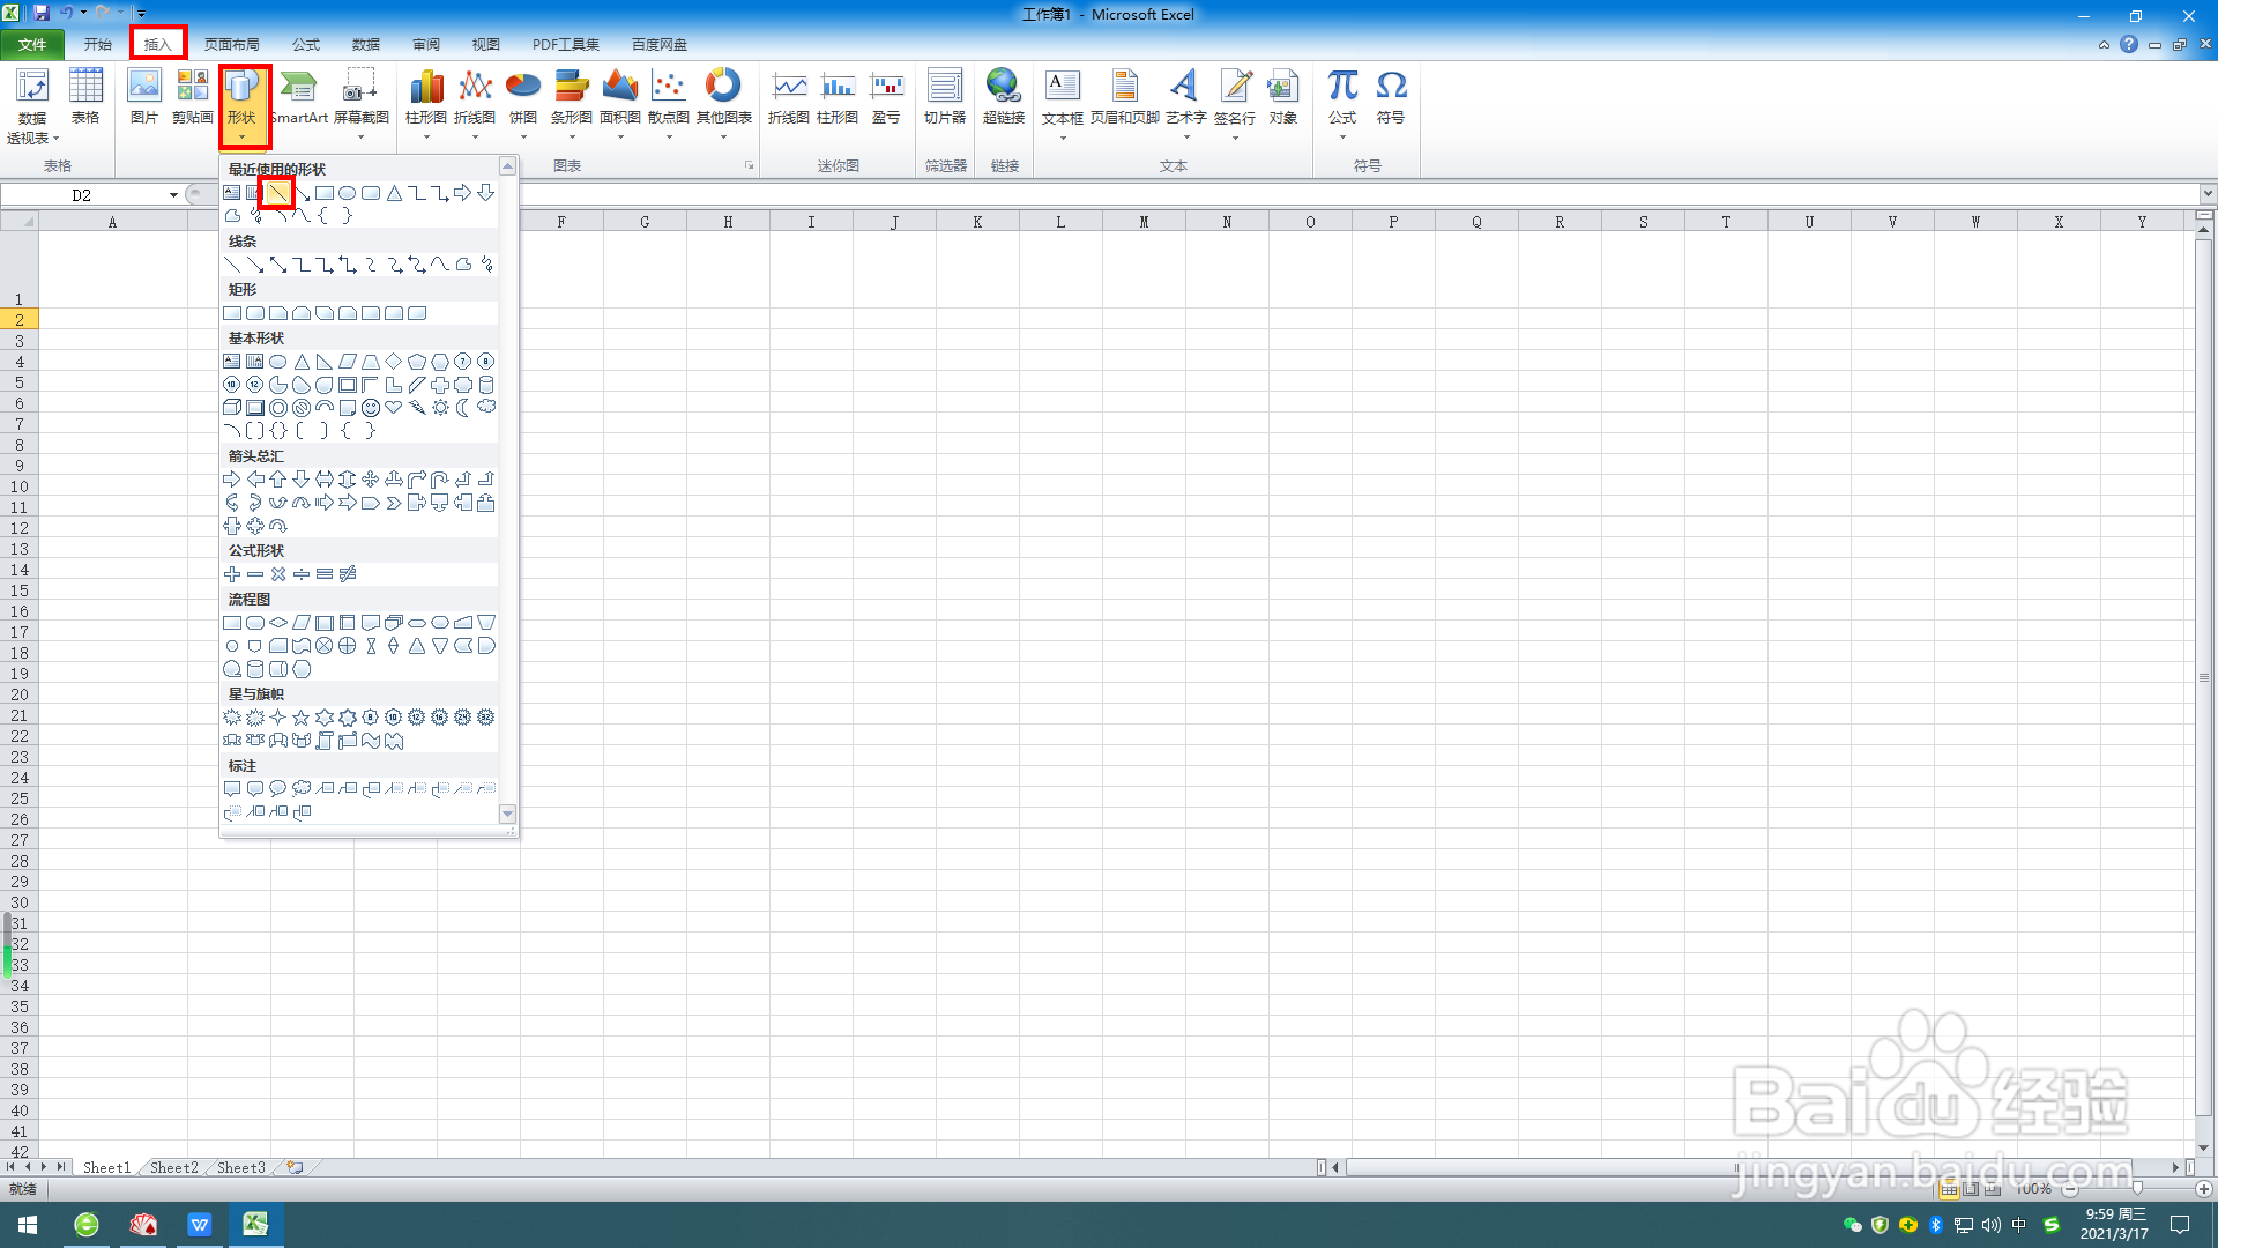Open the charts group dialog launcher
Image resolution: width=2256 pixels, height=1249 pixels.
coord(749,166)
